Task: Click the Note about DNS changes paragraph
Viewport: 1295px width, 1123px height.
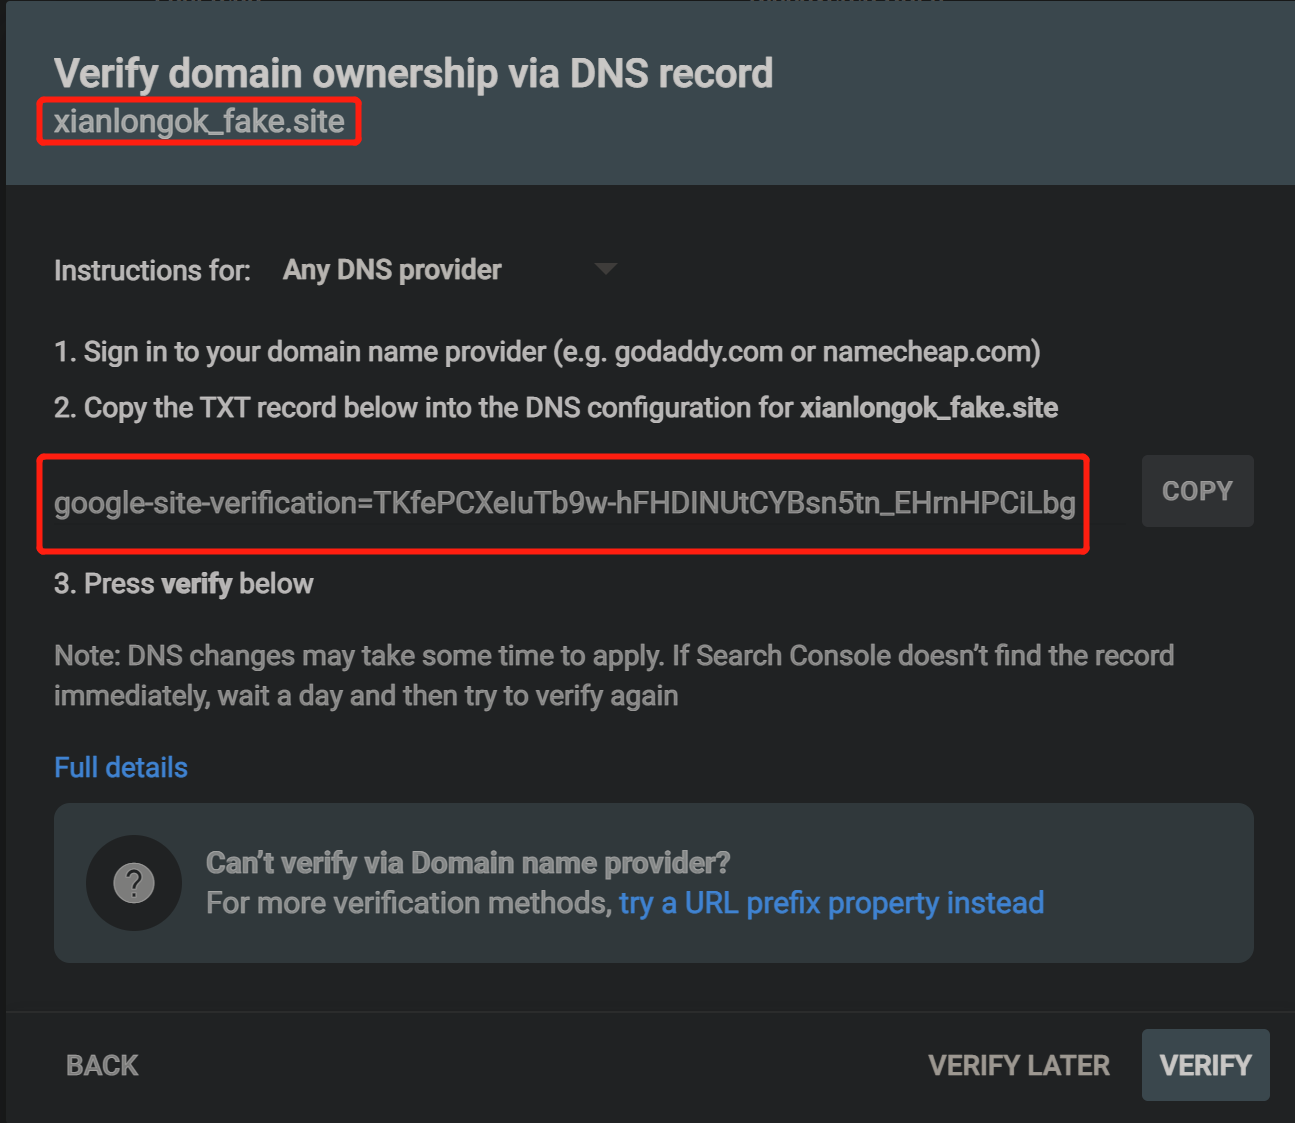Action: [x=614, y=676]
